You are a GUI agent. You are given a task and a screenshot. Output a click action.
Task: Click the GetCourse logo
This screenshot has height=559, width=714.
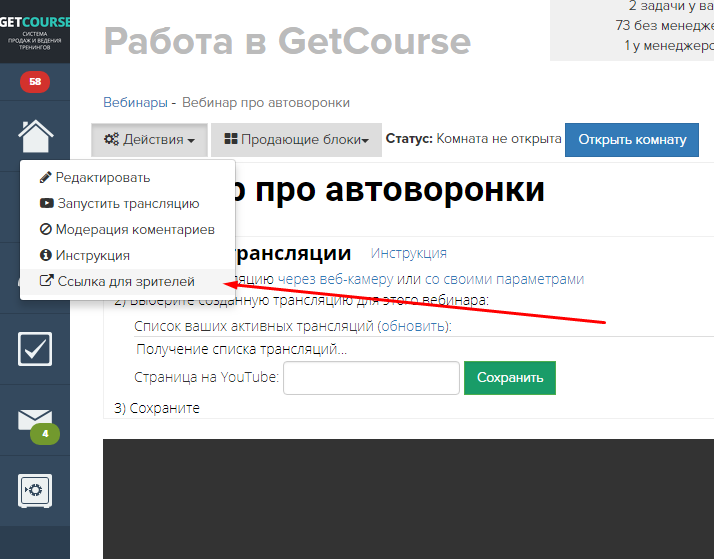(35, 31)
